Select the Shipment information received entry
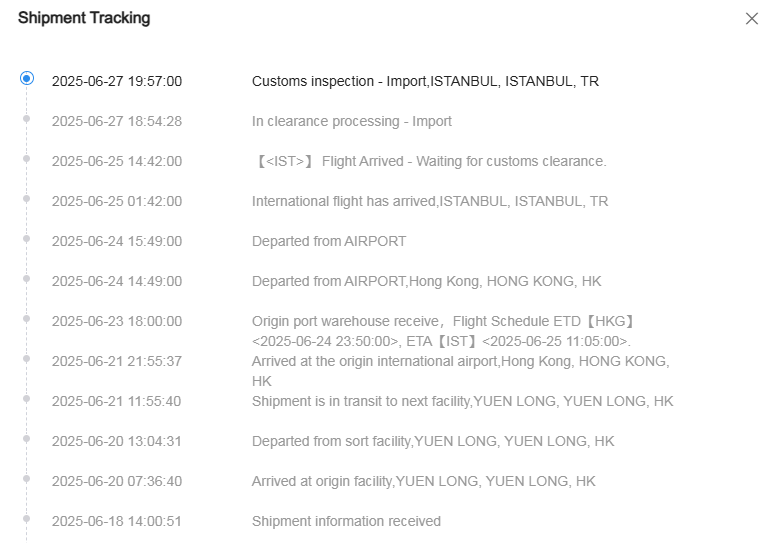 (346, 521)
